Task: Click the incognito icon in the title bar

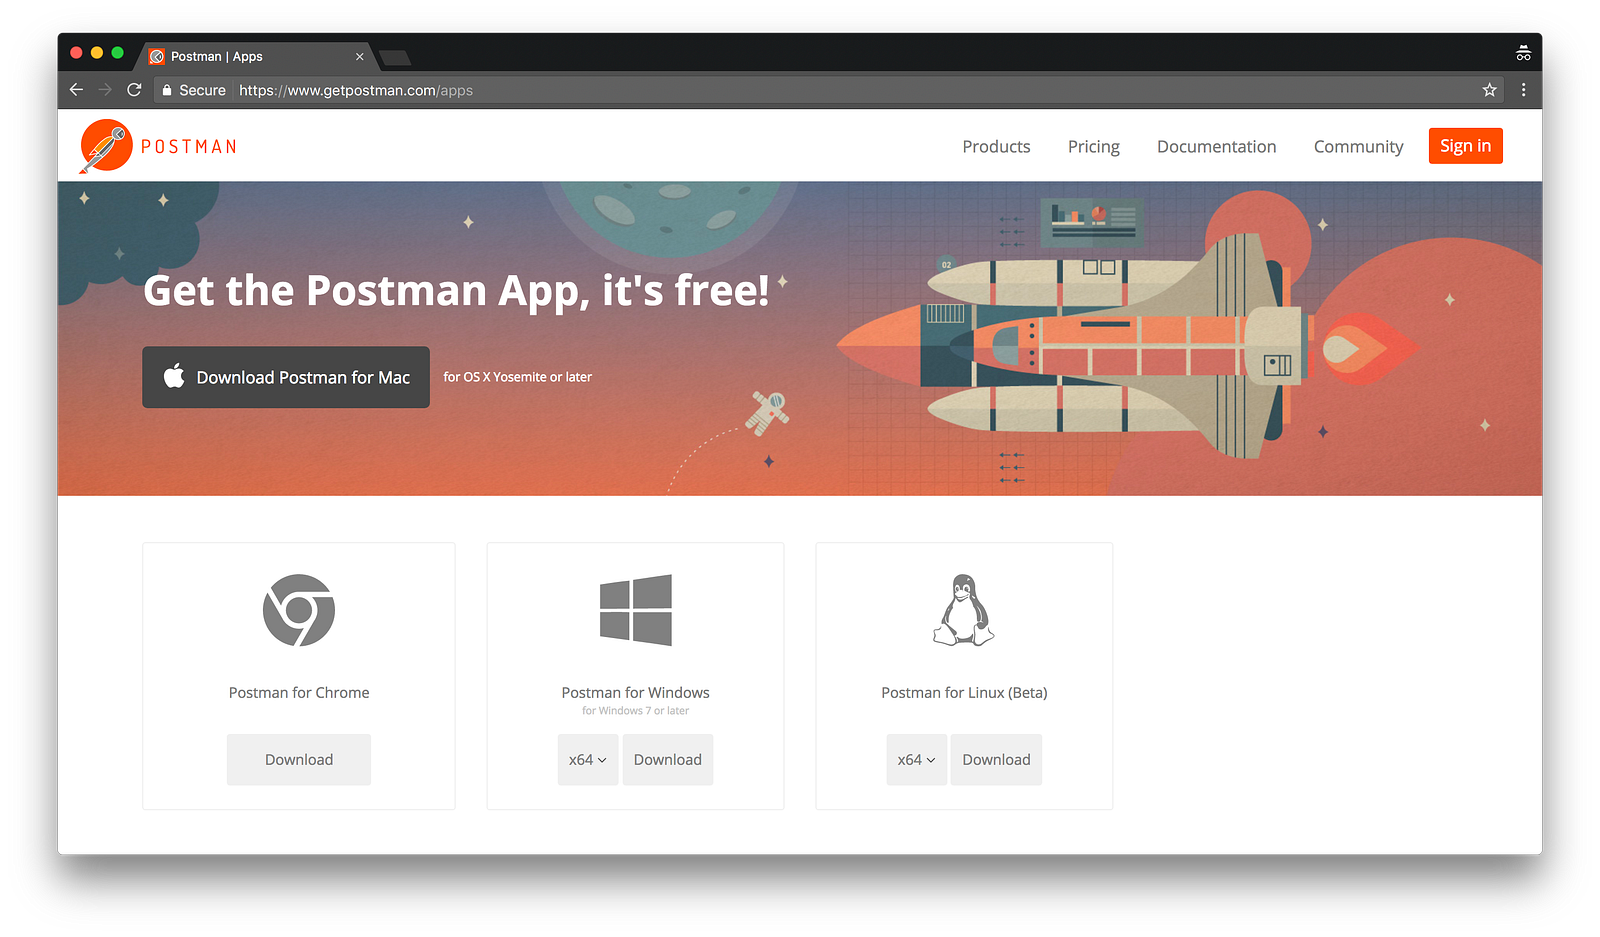Action: 1523,53
